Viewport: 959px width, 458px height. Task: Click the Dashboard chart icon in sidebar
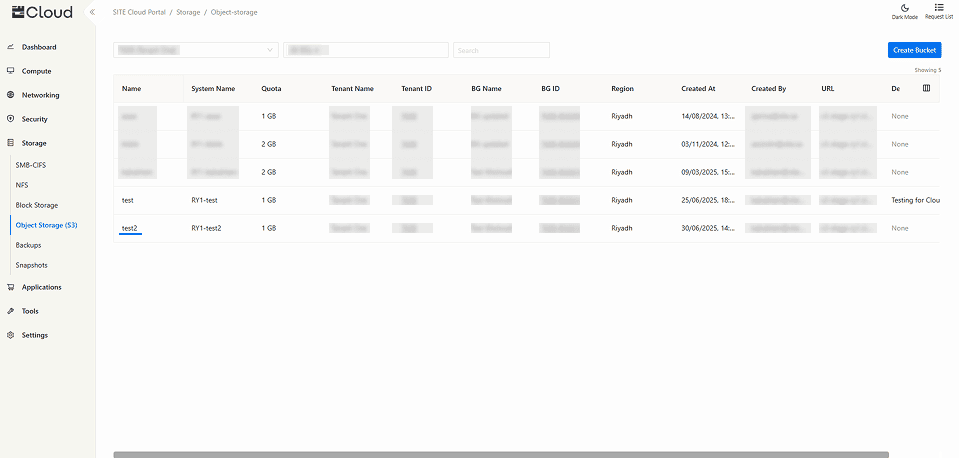(10, 47)
